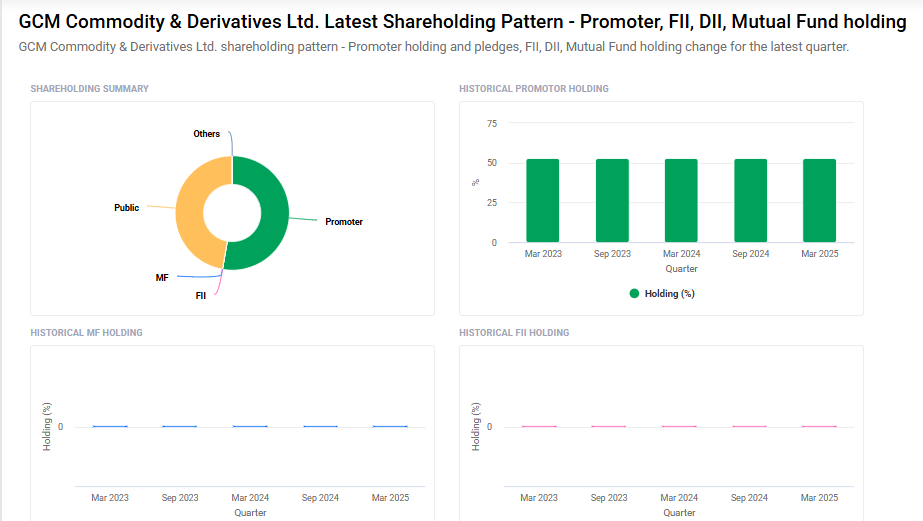
Task: Click the shareholding pattern description subtitle
Action: pos(434,47)
